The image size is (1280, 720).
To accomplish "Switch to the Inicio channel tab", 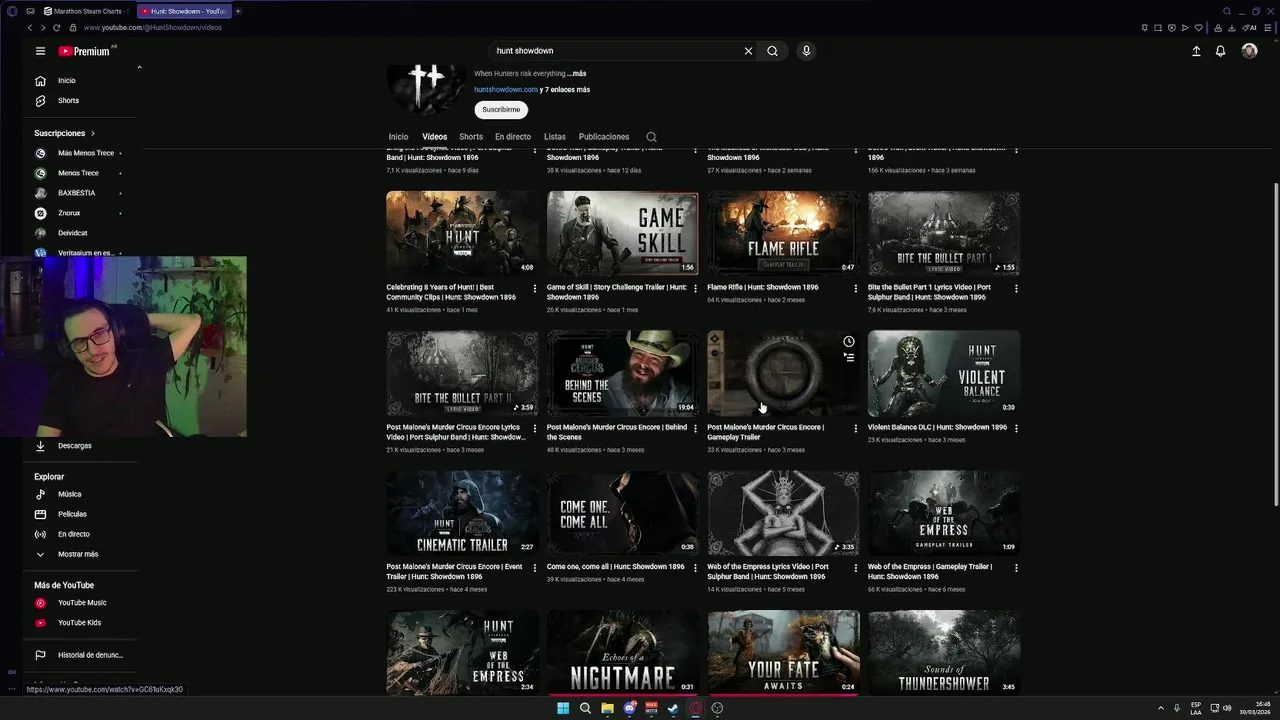I will click(398, 137).
